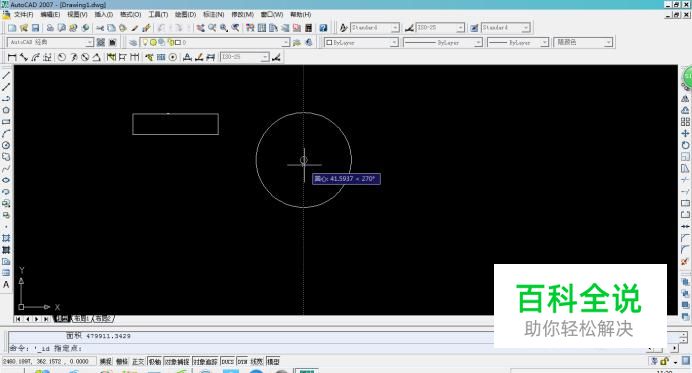The height and width of the screenshot is (373, 692).
Task: Select the Line tool in draw toolbar
Action: click(x=6, y=75)
